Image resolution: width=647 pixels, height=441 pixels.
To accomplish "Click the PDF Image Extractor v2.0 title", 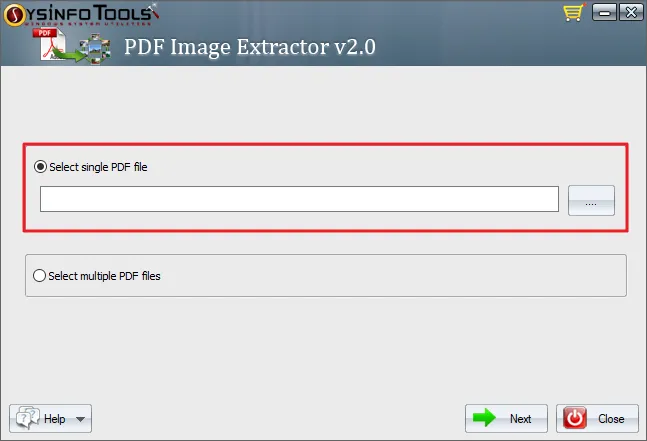I will (x=250, y=47).
